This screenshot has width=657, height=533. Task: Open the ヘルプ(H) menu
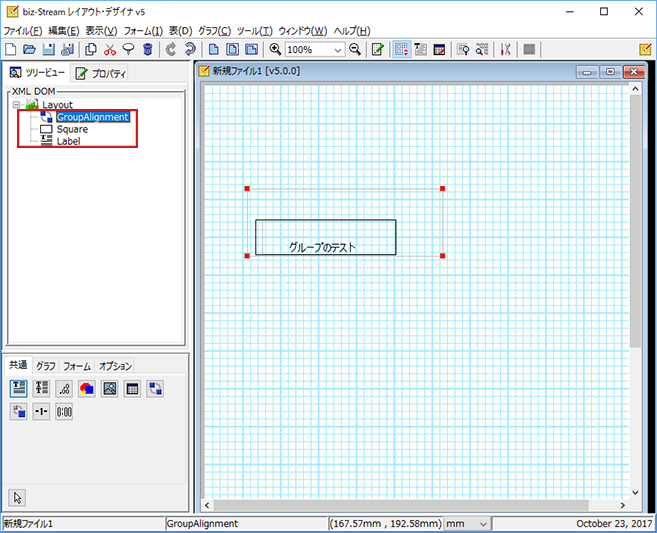[x=352, y=31]
